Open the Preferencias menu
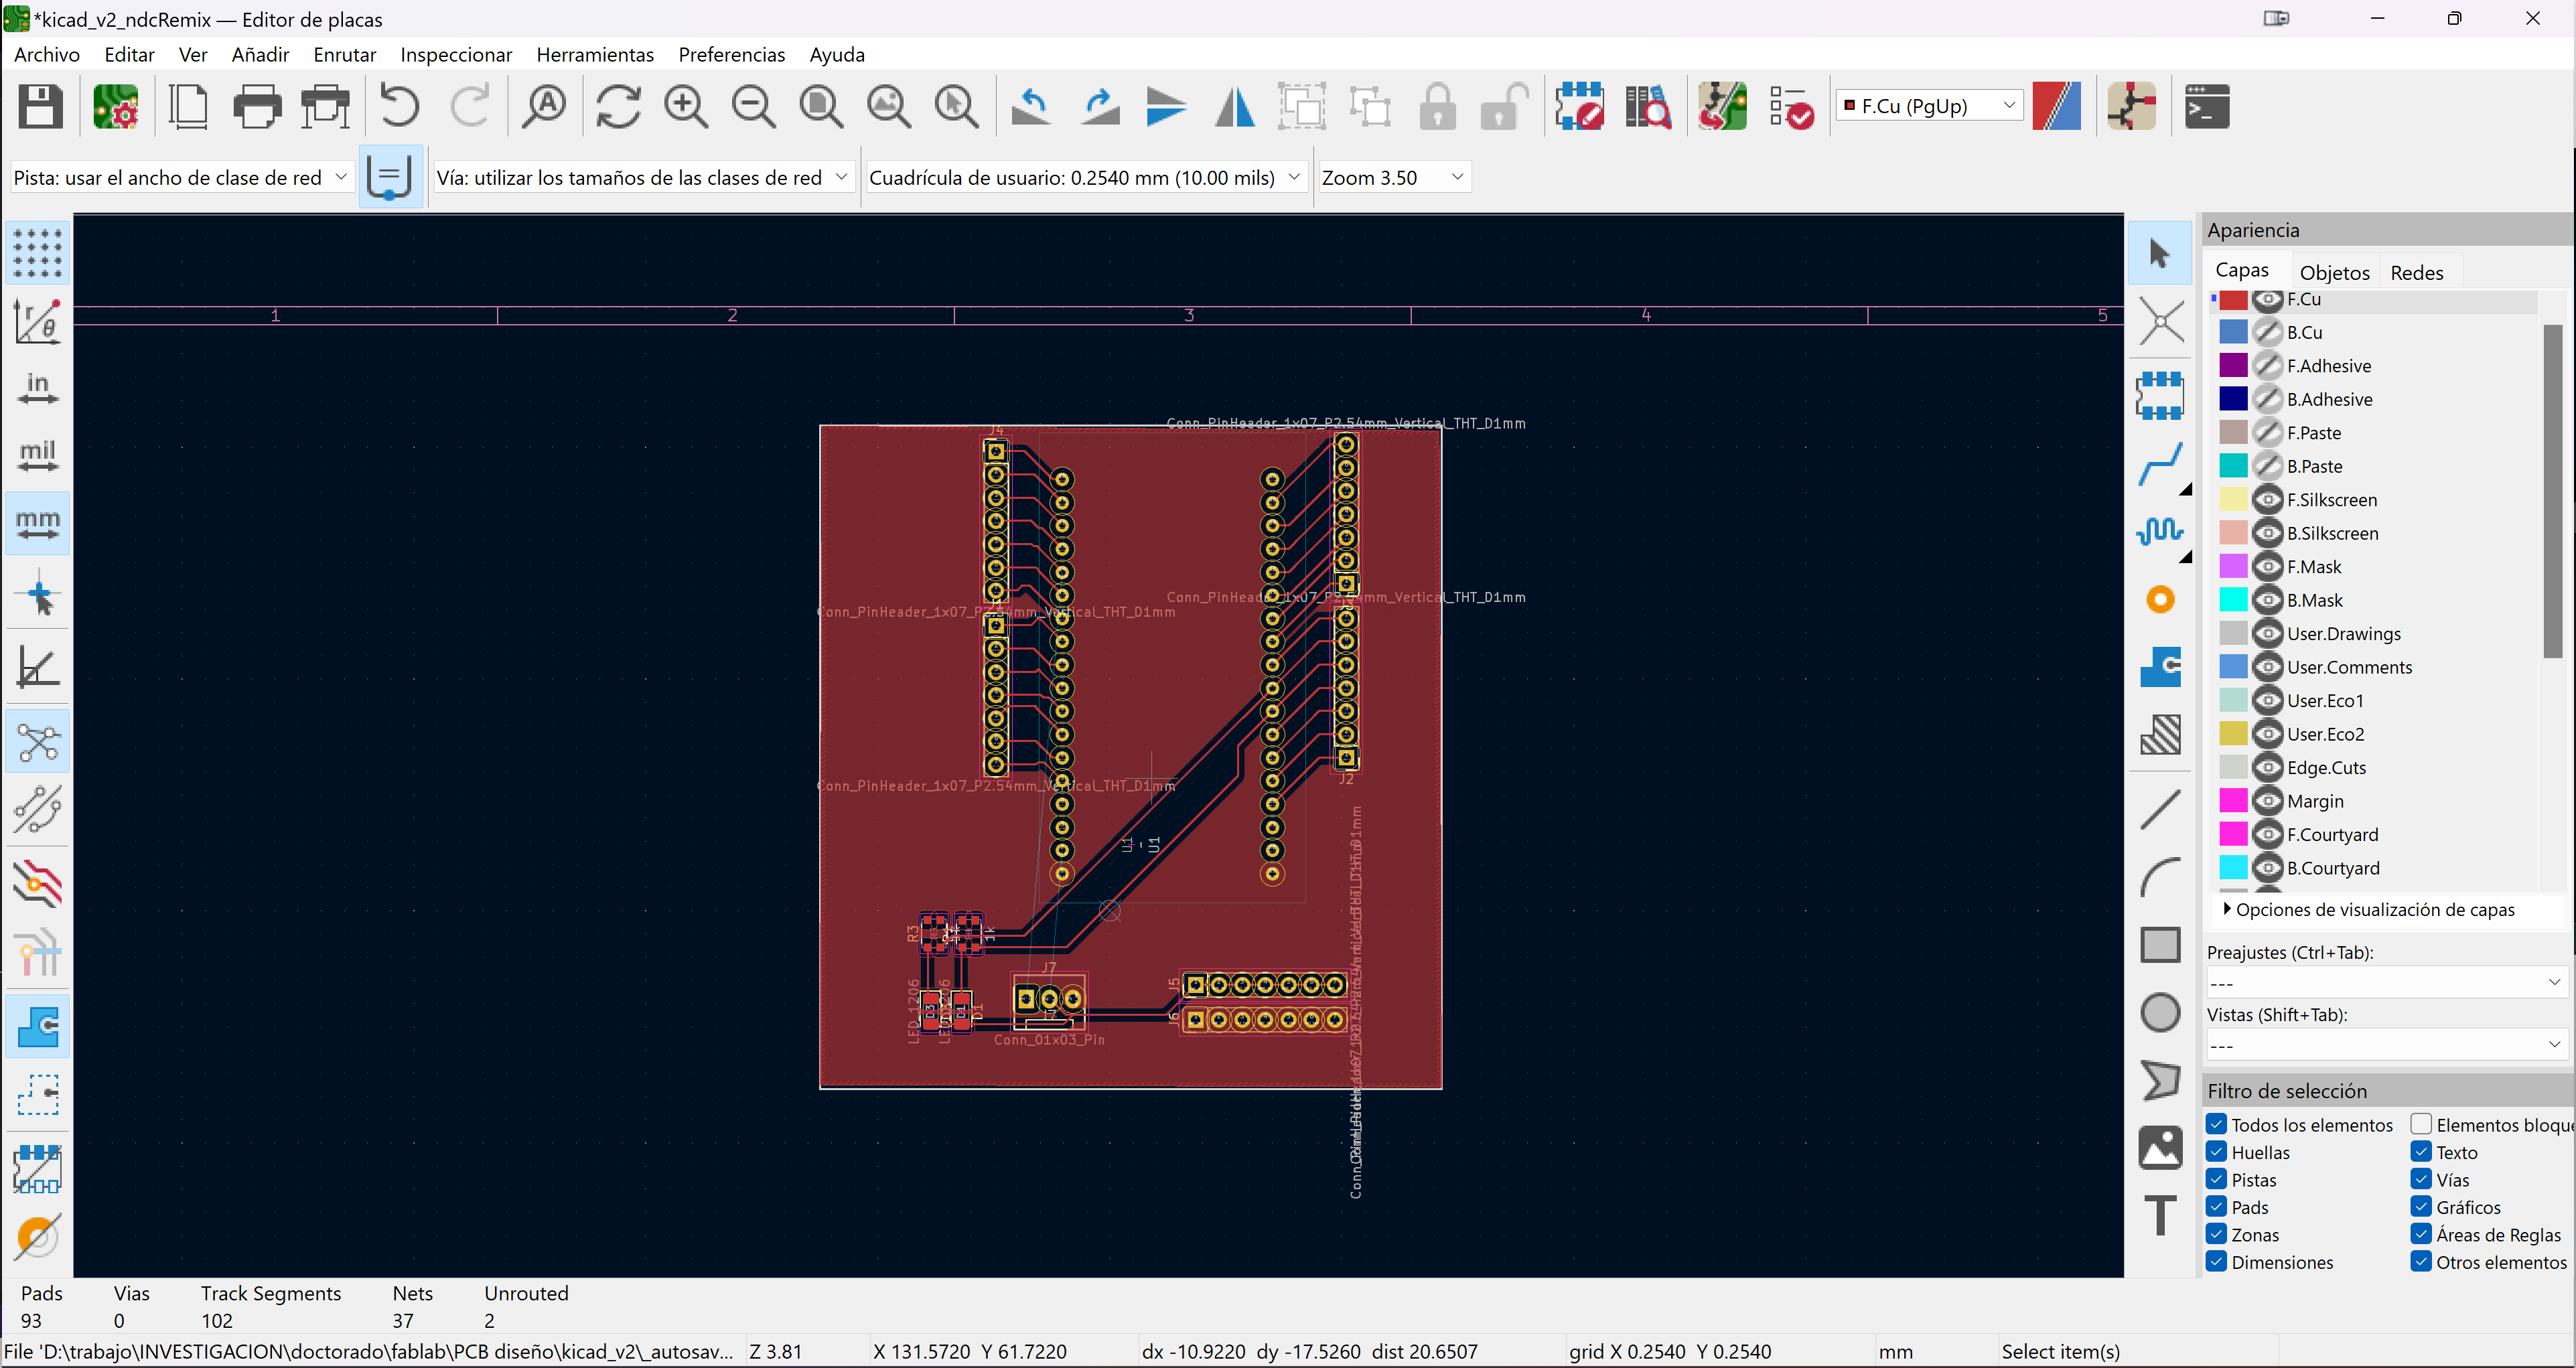This screenshot has width=2576, height=1368. 731,55
